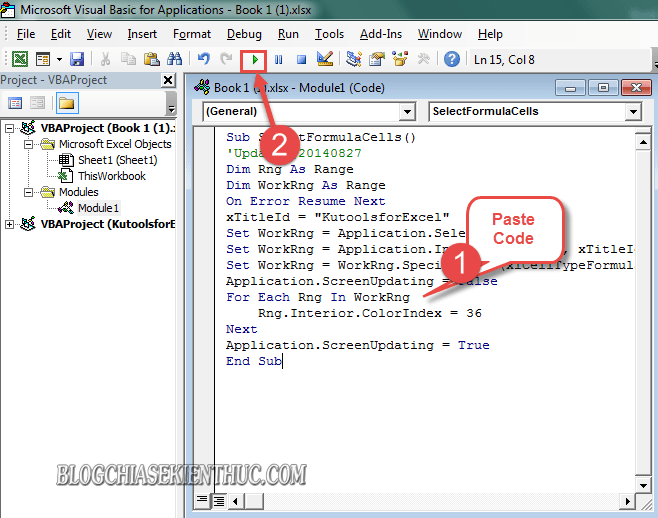
Task: Open the Run menu
Action: click(288, 34)
